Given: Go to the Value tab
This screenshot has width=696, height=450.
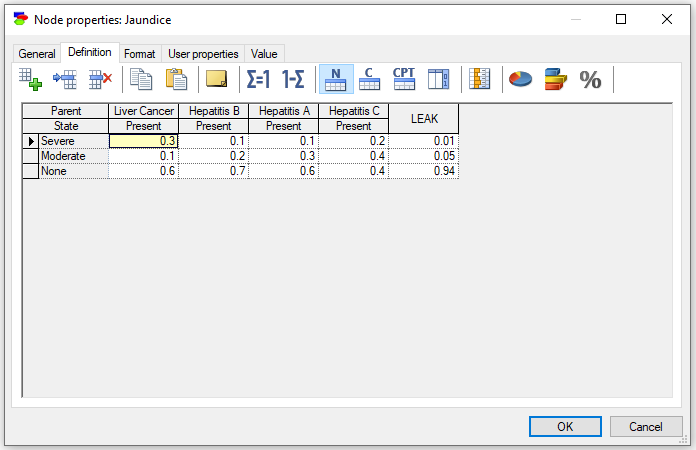Looking at the screenshot, I should (264, 54).
